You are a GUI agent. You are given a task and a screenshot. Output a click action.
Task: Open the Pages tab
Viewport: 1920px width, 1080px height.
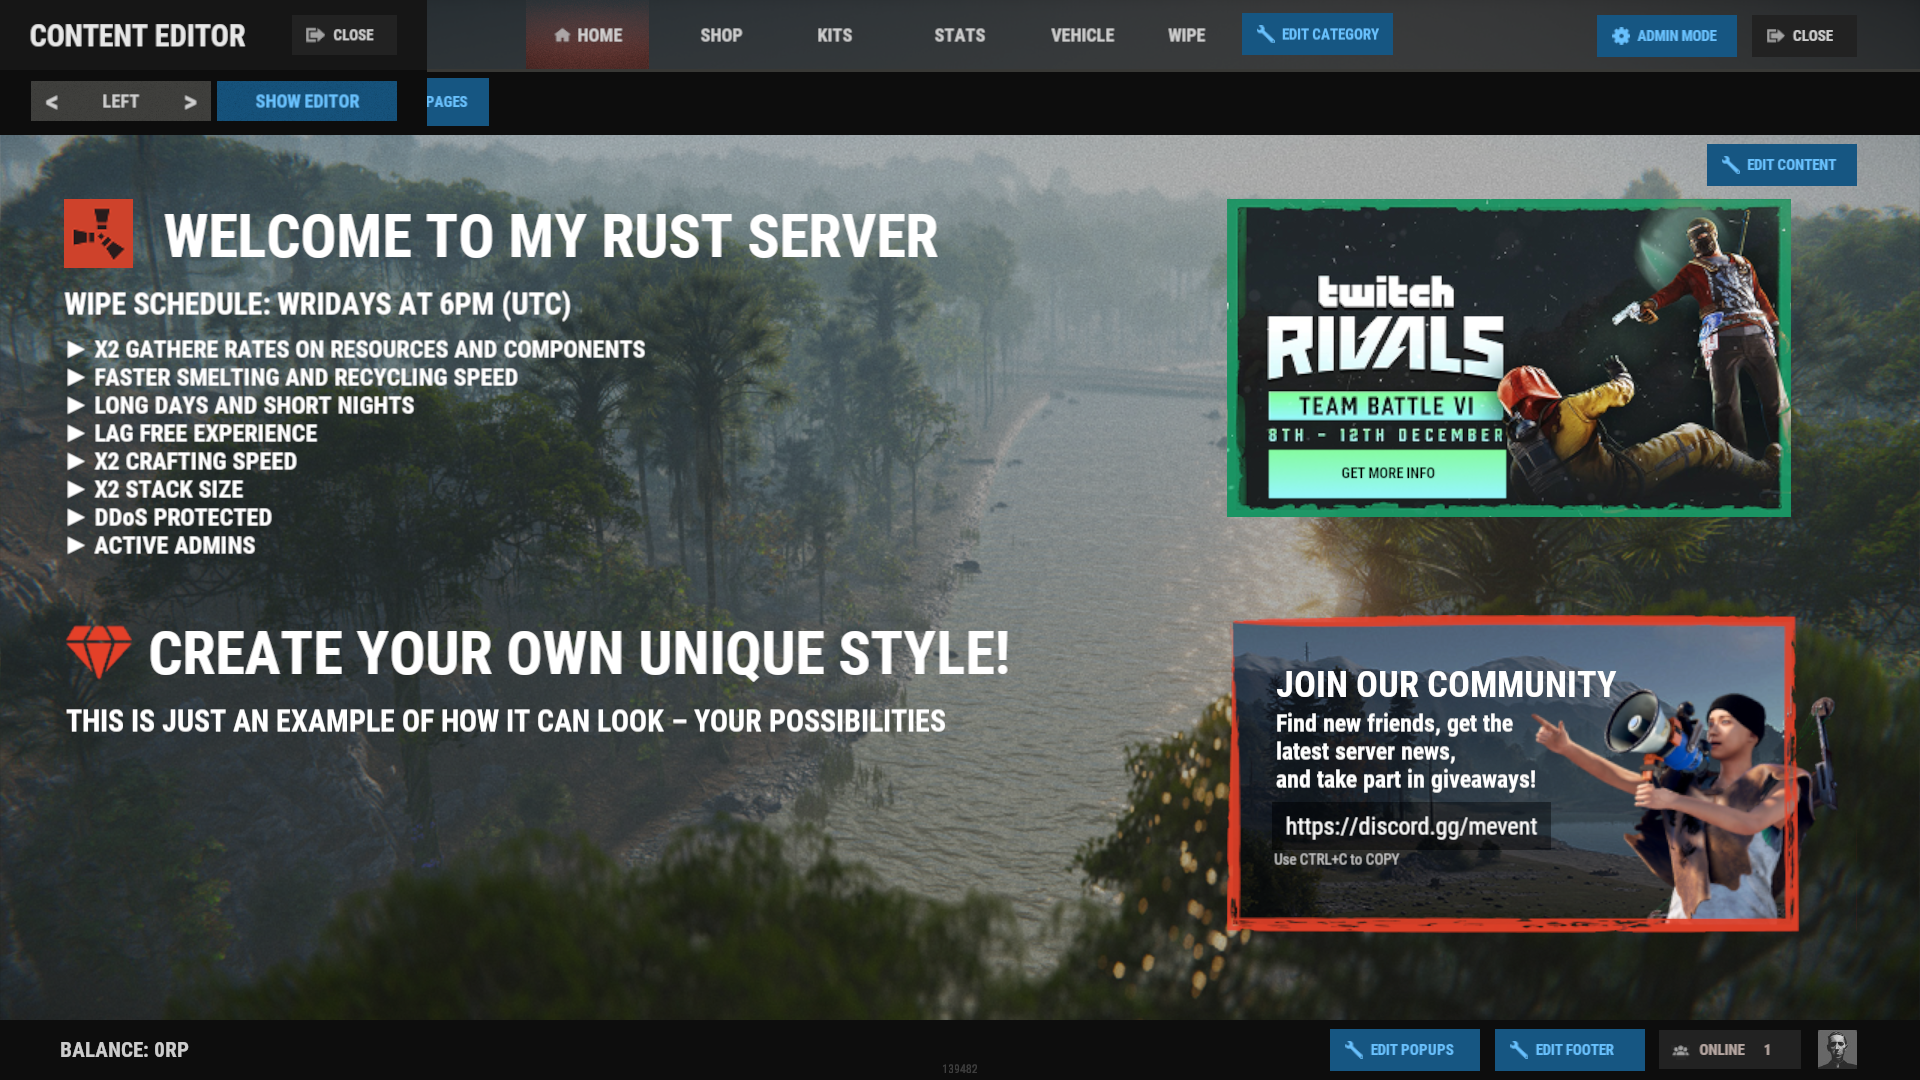coord(456,102)
